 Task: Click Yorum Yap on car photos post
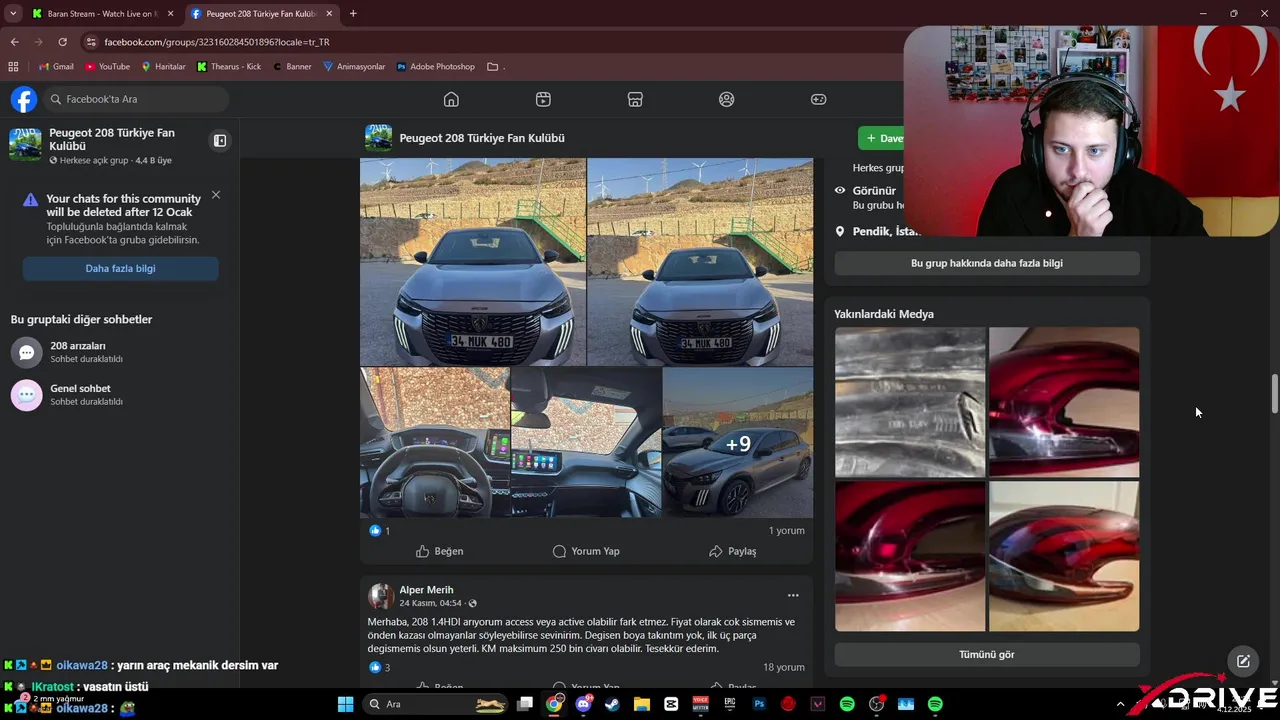[x=586, y=551]
